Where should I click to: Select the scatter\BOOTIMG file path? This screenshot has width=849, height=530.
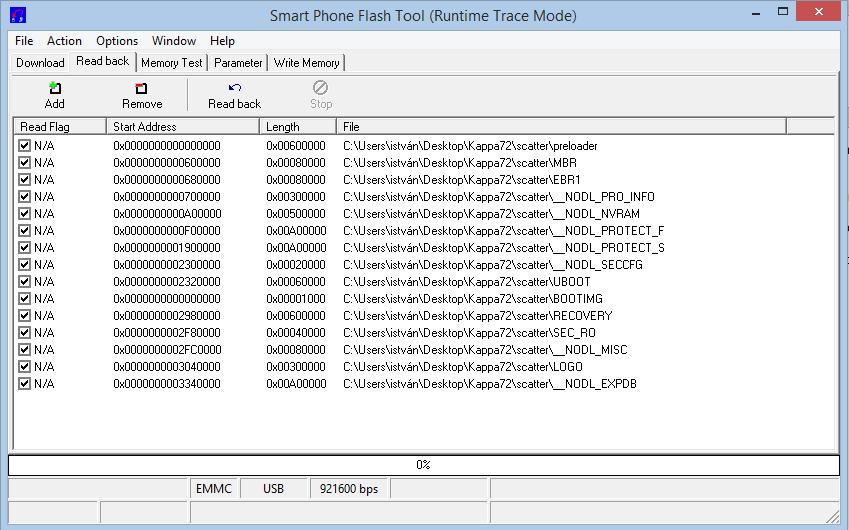pyautogui.click(x=473, y=298)
